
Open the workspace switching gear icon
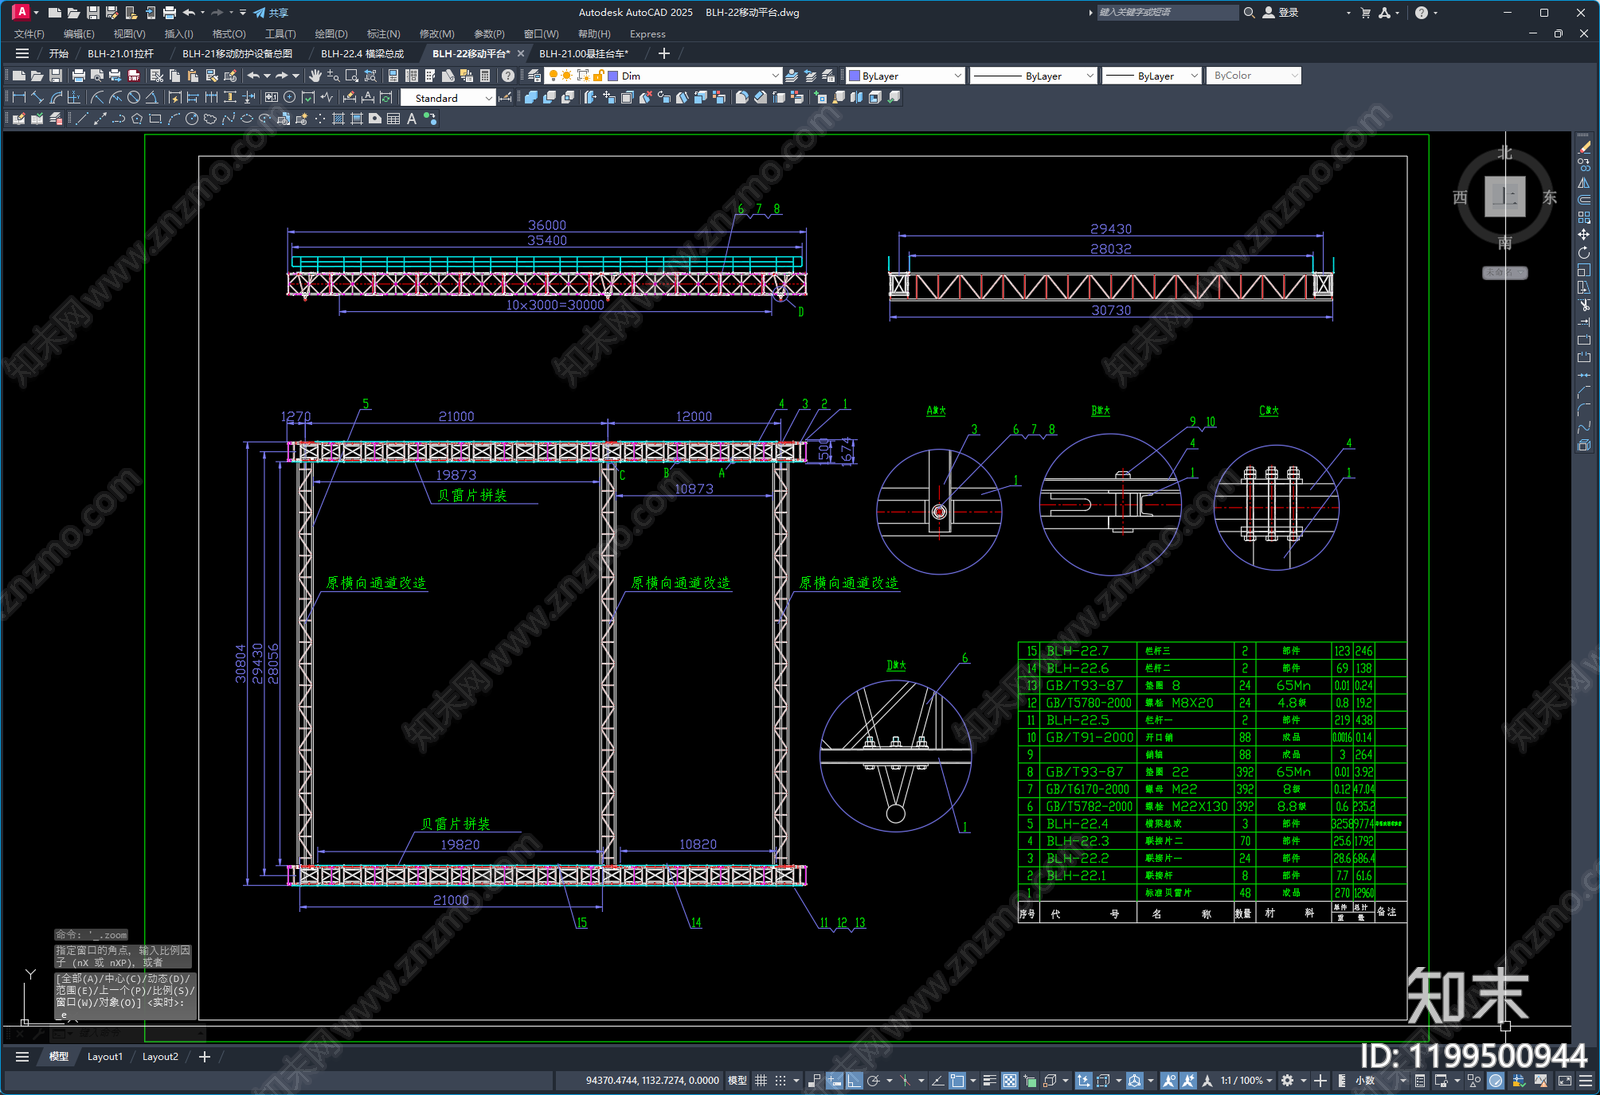pyautogui.click(x=1287, y=1081)
